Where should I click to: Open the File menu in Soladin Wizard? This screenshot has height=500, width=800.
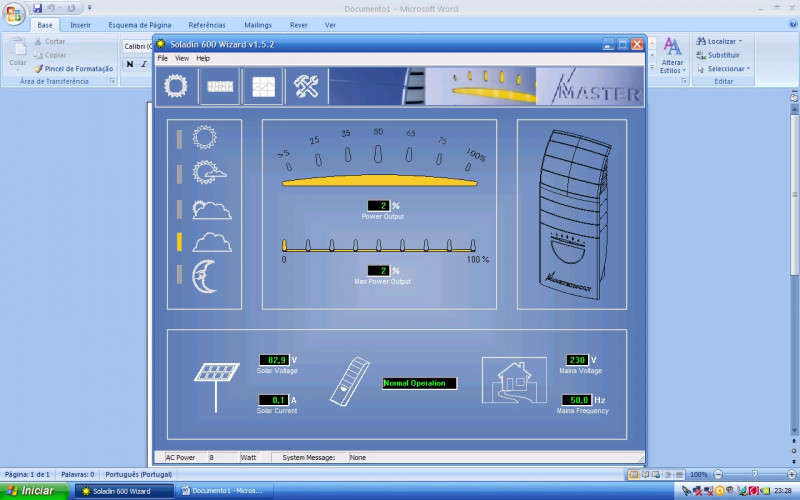pyautogui.click(x=162, y=58)
